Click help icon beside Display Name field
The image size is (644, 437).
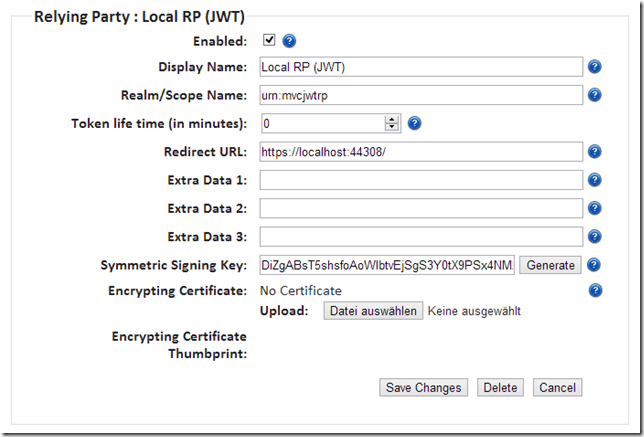594,67
